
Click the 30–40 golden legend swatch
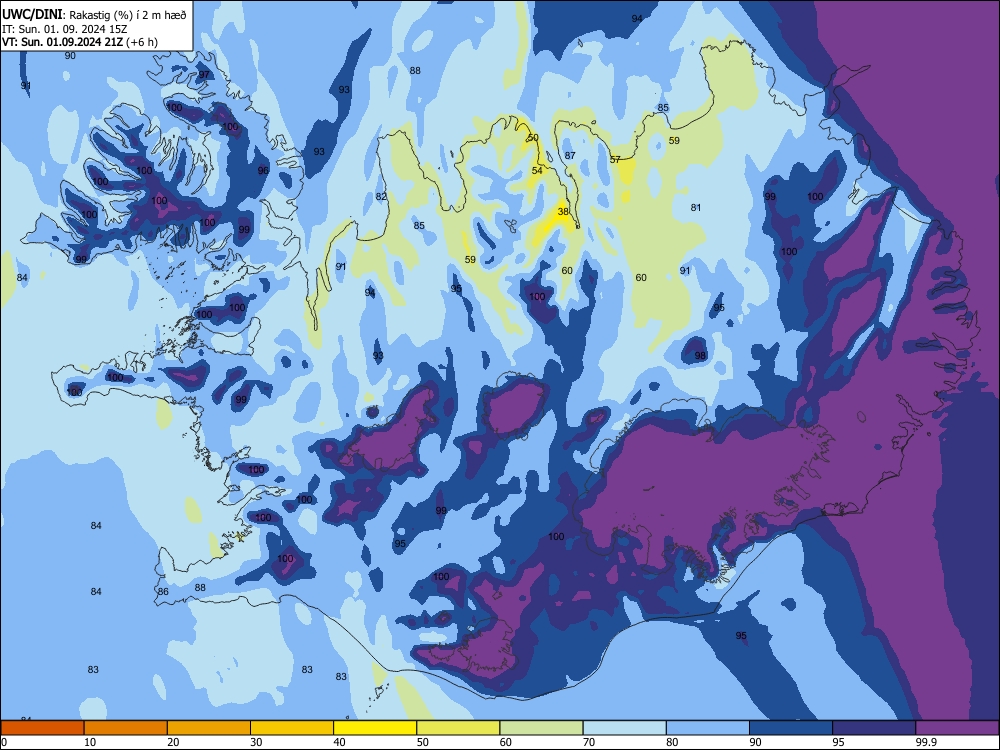click(x=292, y=728)
